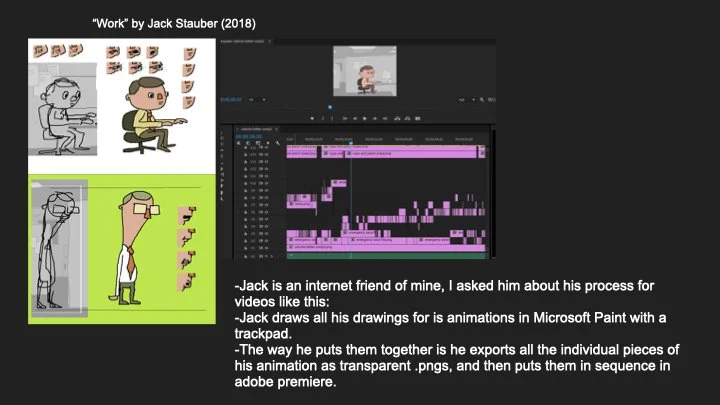Open the Timeline panel menu icon
720x405 pixels.
tap(277, 129)
